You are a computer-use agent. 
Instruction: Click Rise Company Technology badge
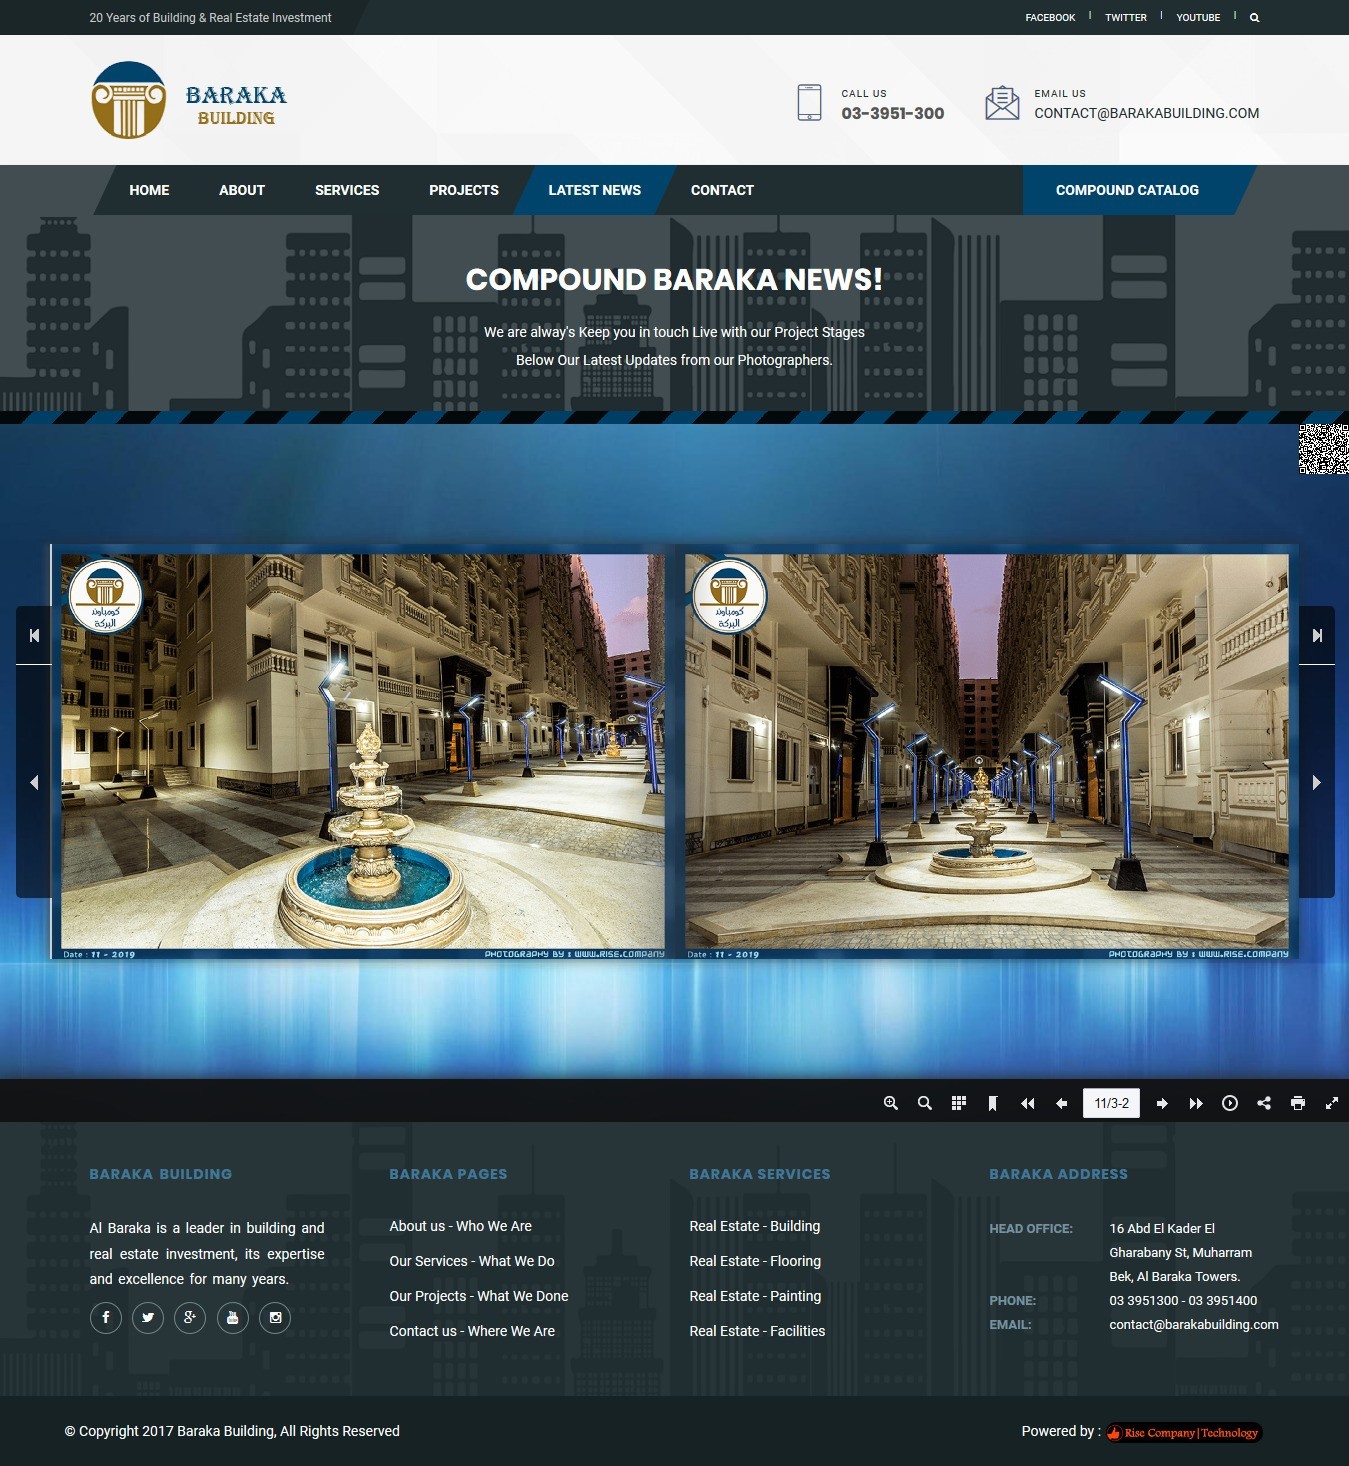1184,1432
